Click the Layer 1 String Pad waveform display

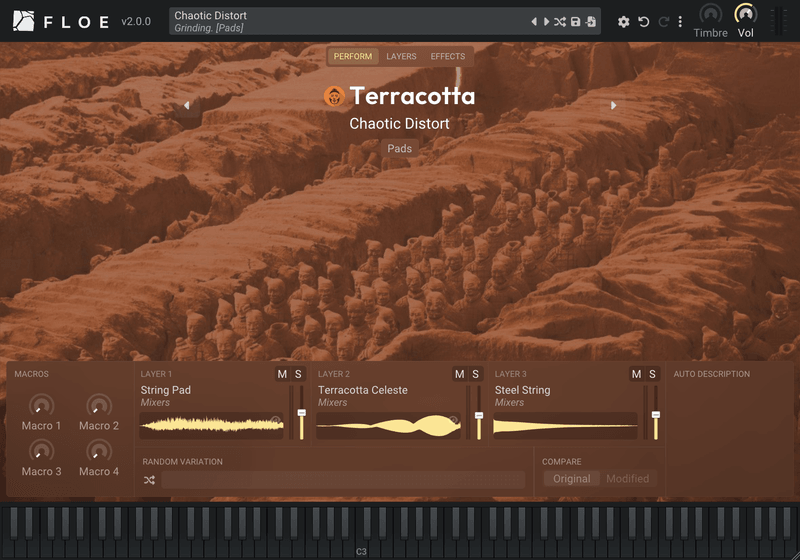pos(212,425)
